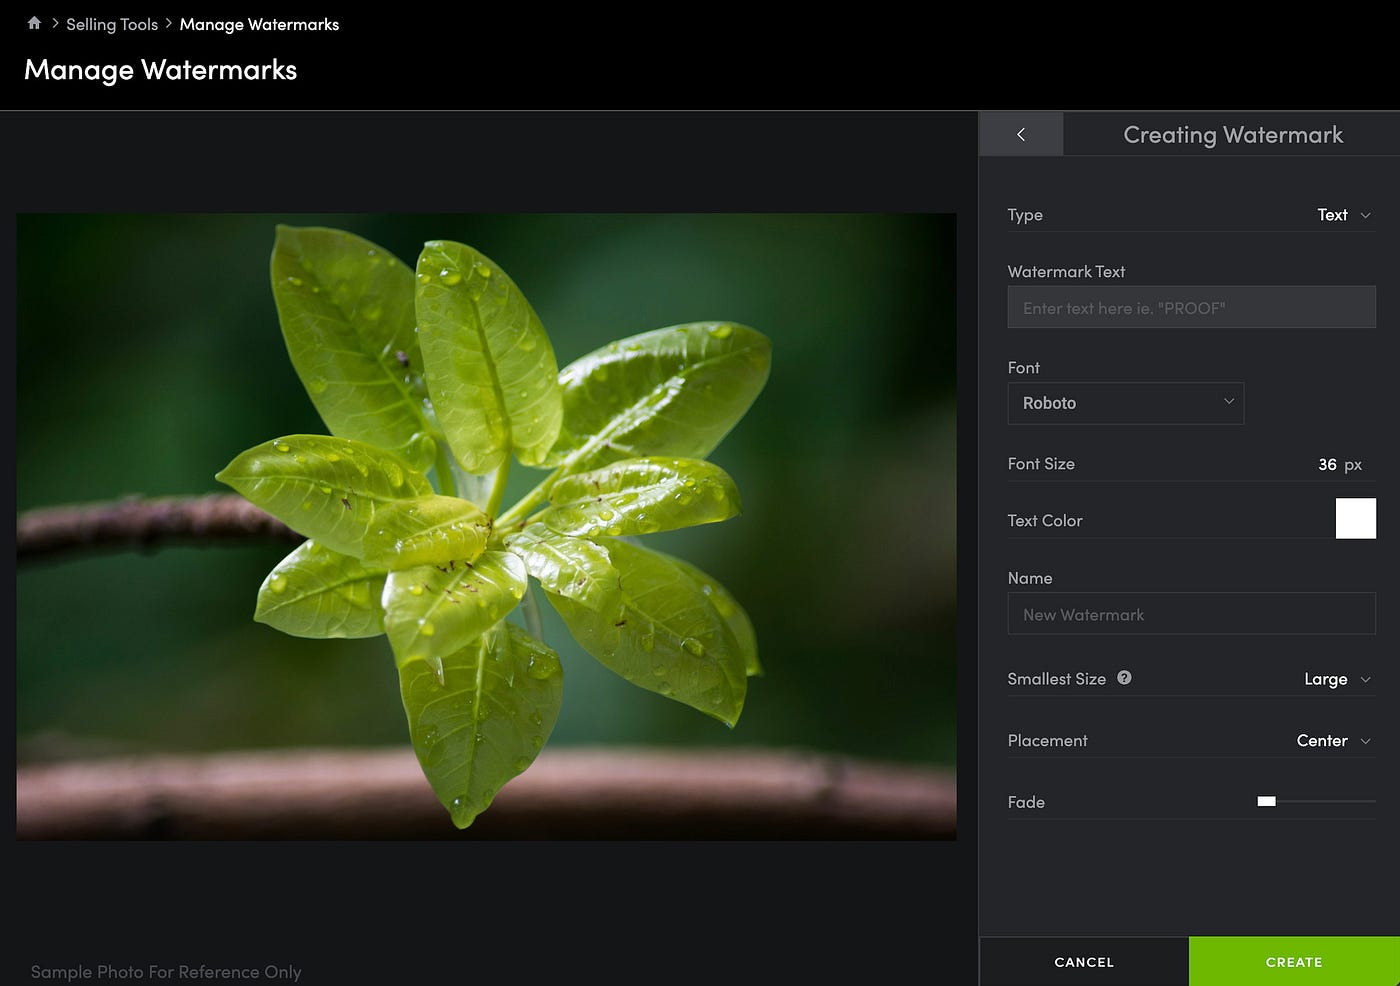Screen dimensions: 1400x986
Task: Open the Selling Tools breadcrumb link
Action: tap(112, 24)
